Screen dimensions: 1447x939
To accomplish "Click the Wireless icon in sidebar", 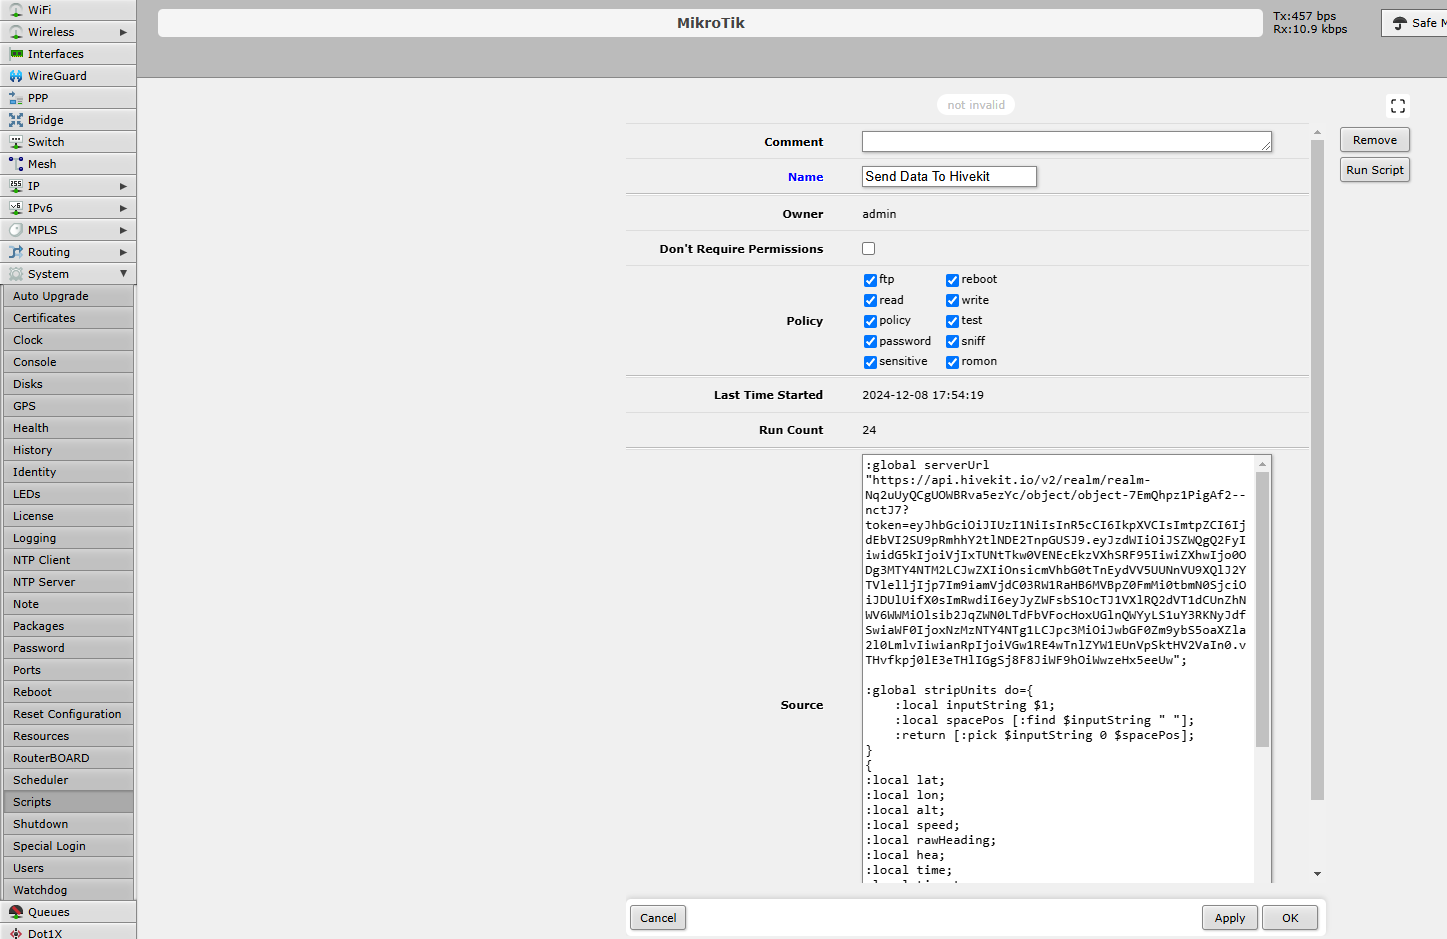I will click(16, 32).
